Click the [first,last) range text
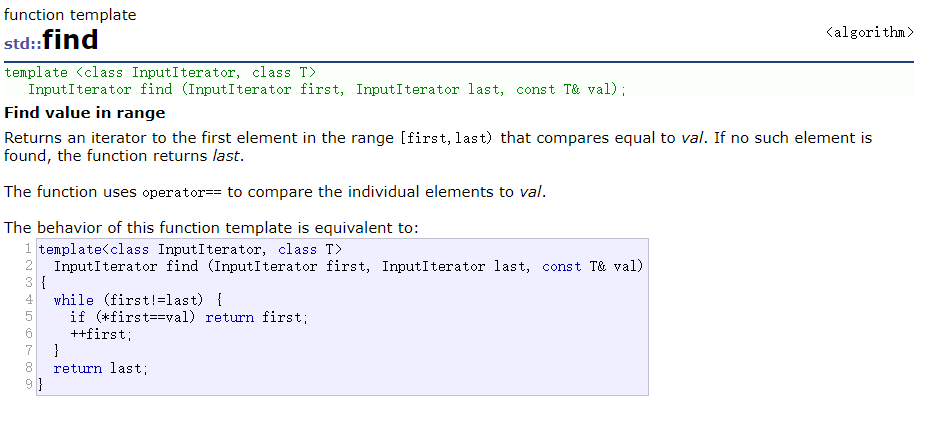 coord(446,138)
